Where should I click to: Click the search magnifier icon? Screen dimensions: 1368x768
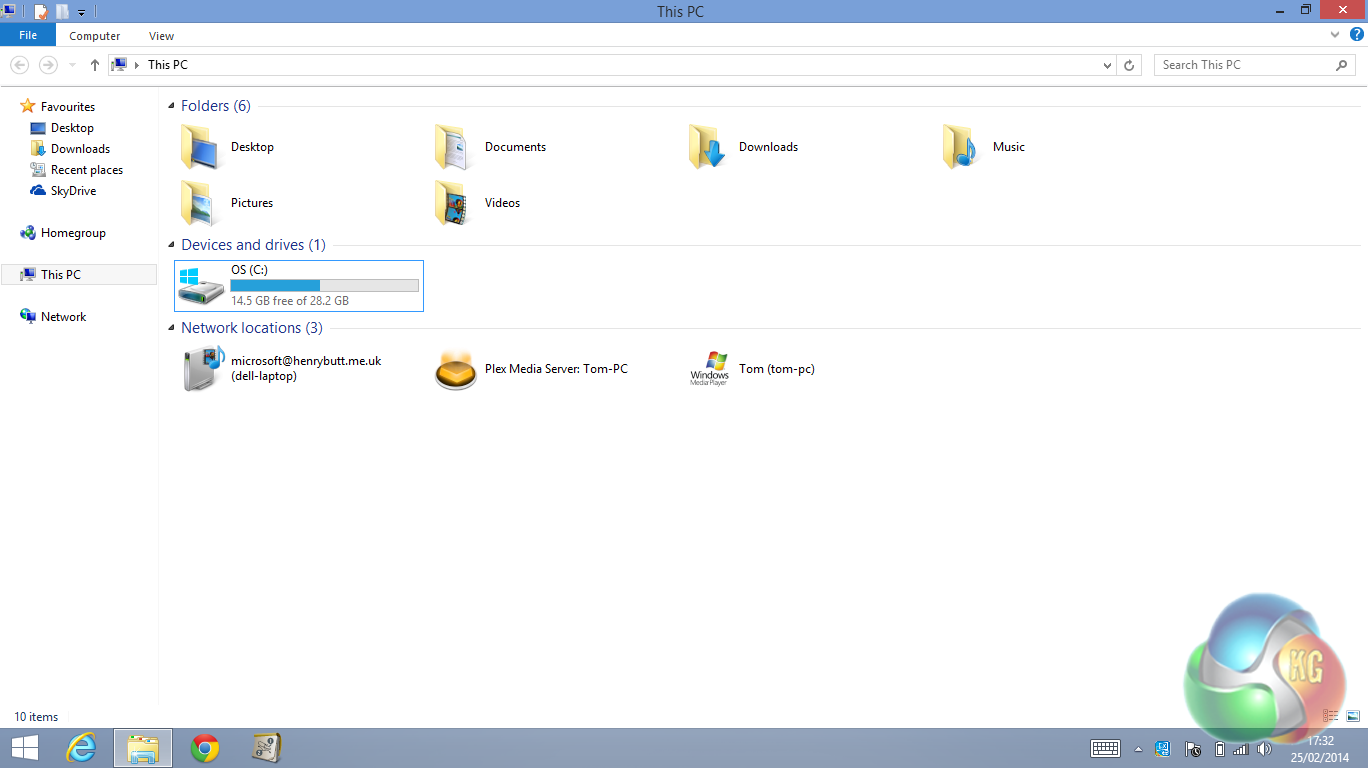1342,65
